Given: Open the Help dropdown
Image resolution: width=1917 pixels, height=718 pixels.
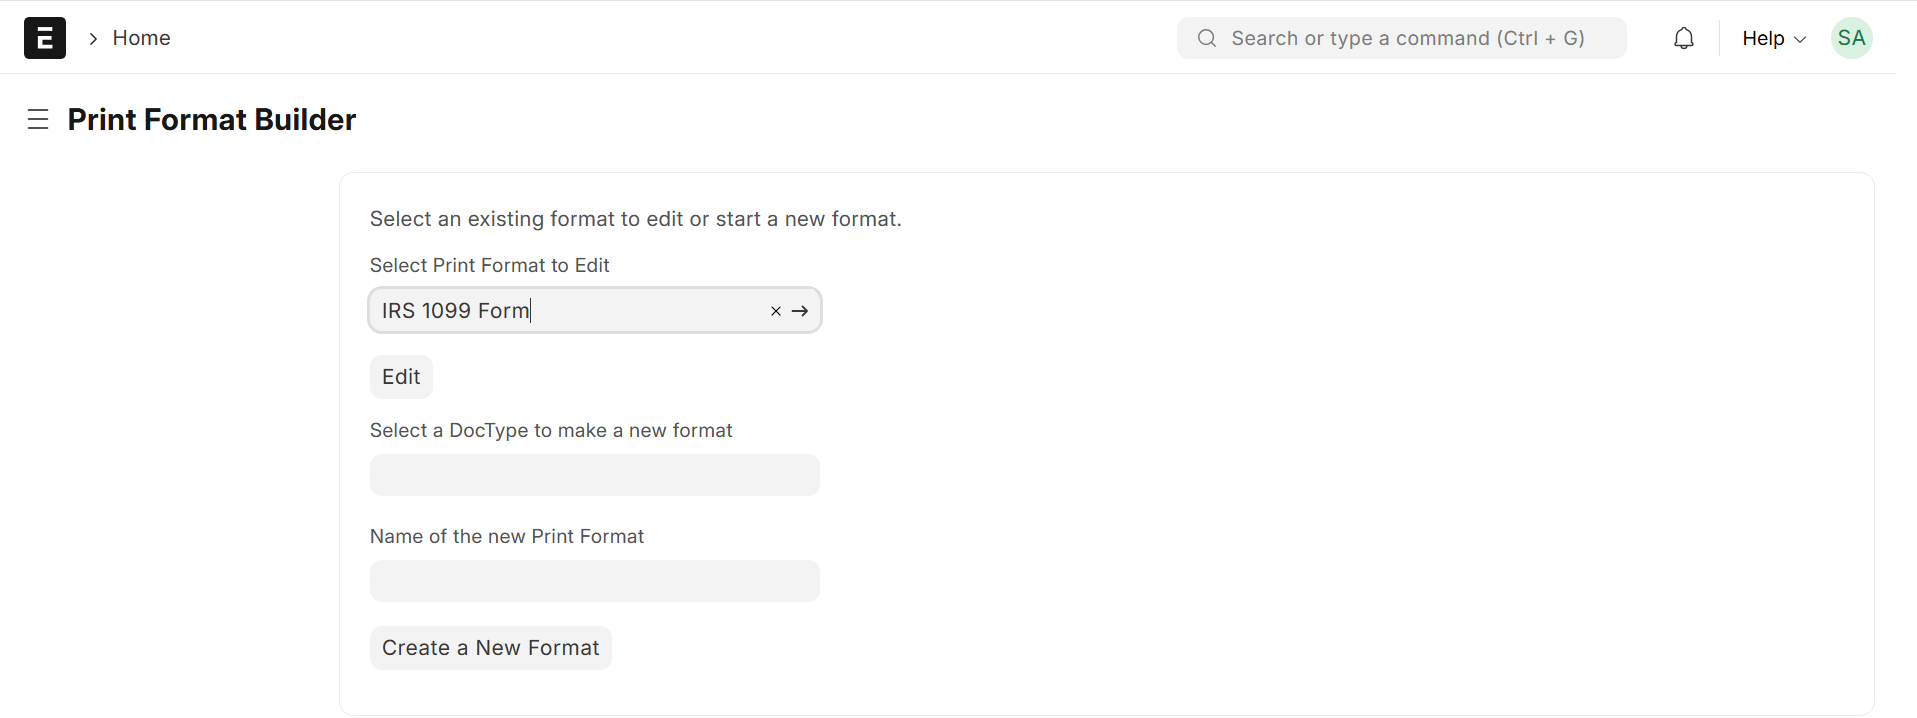Looking at the screenshot, I should [x=1772, y=38].
